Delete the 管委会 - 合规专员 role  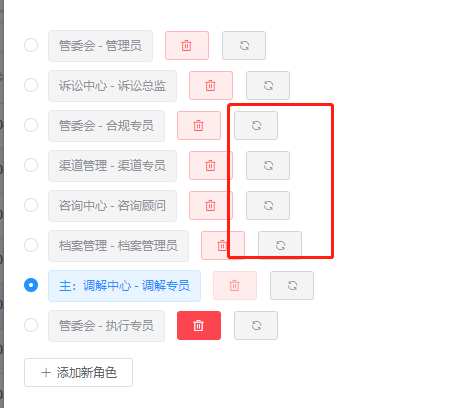(199, 126)
